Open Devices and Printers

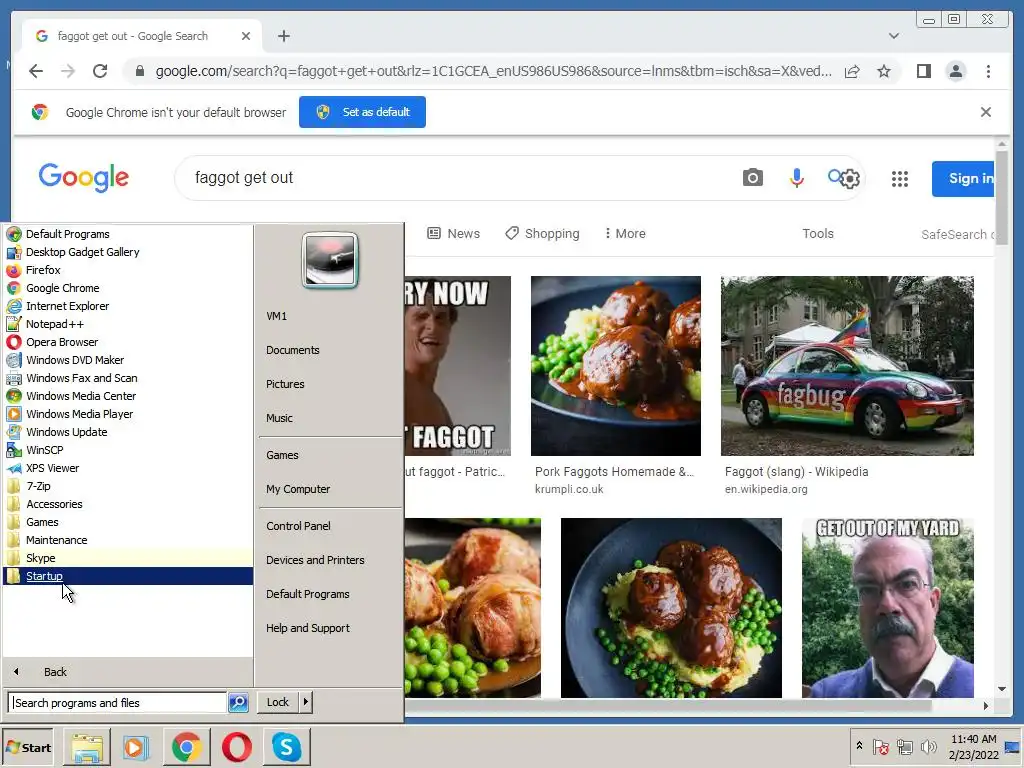pyautogui.click(x=315, y=560)
